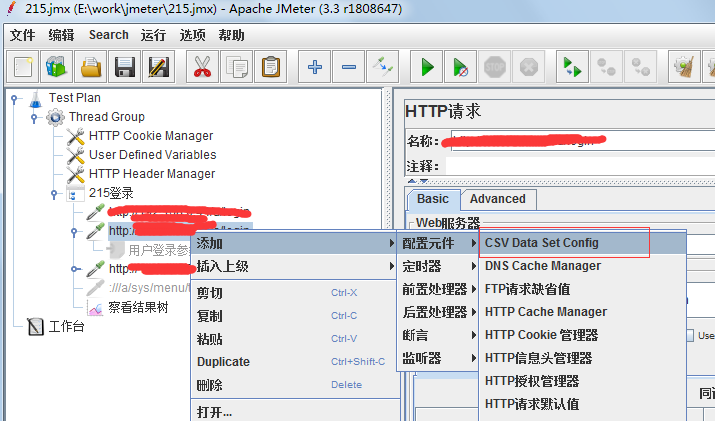The width and height of the screenshot is (715, 421).
Task: Open the 添加 context menu entry
Action: pos(294,244)
